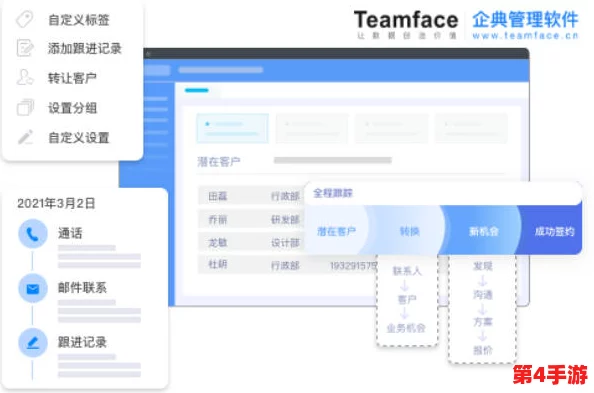
Task: Click the 跟进记录 timeline entry title
Action: 82,342
